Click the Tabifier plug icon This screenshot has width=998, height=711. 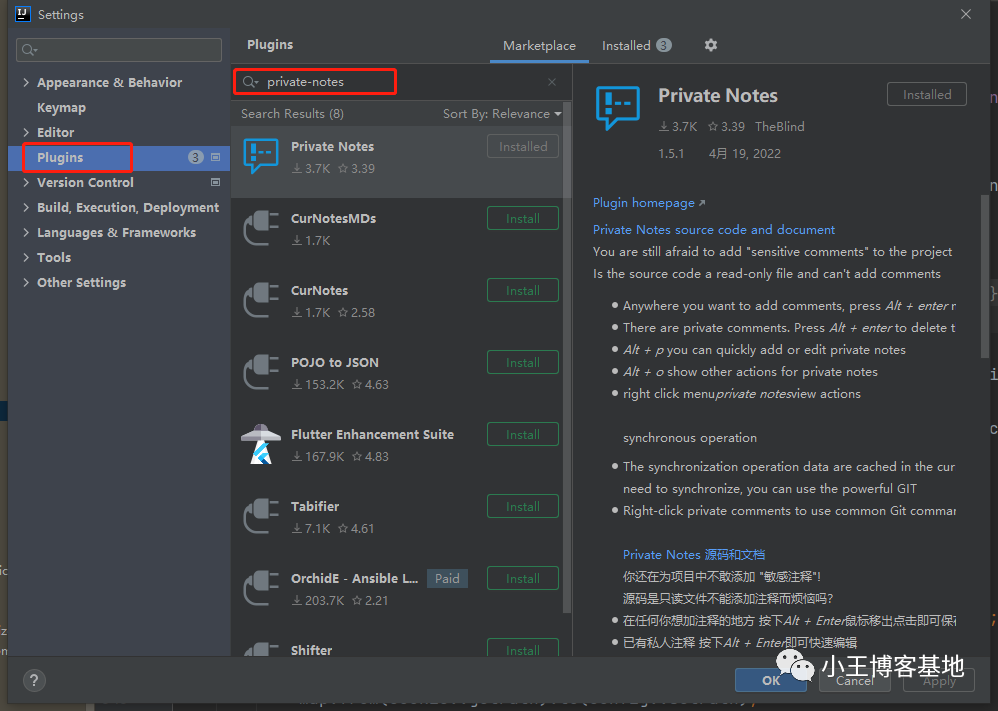(x=261, y=516)
